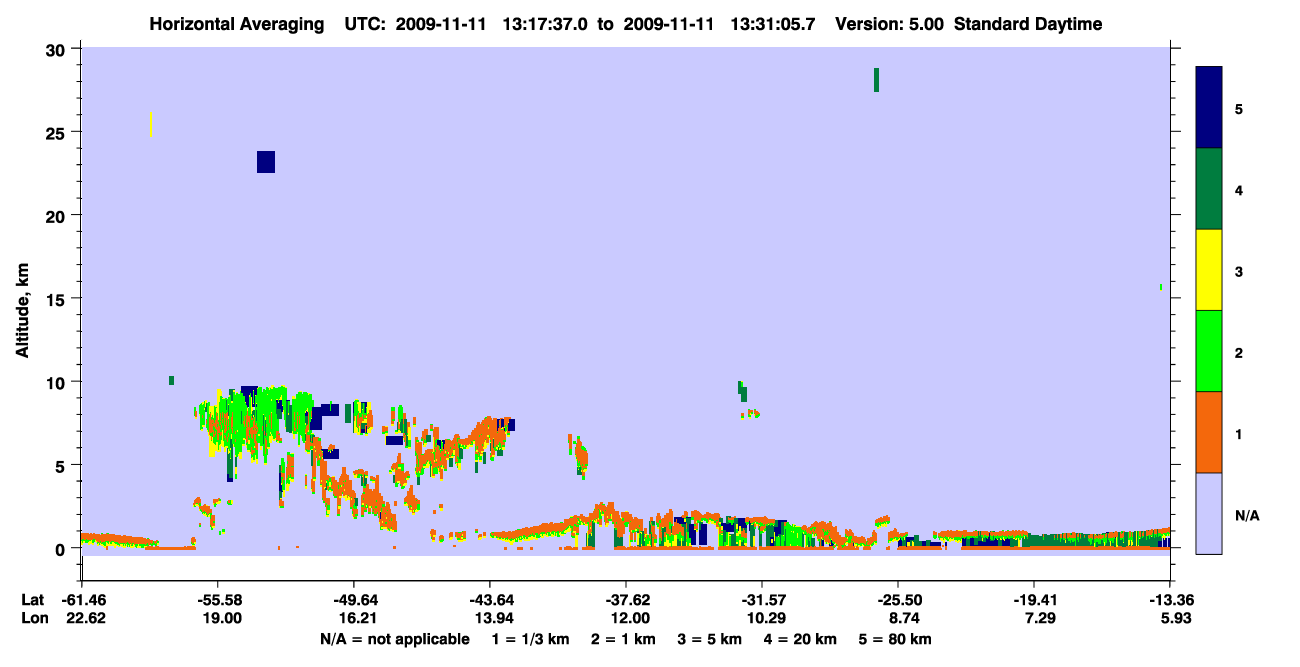
Task: Click latitude value -55.58
Action: click(x=217, y=600)
